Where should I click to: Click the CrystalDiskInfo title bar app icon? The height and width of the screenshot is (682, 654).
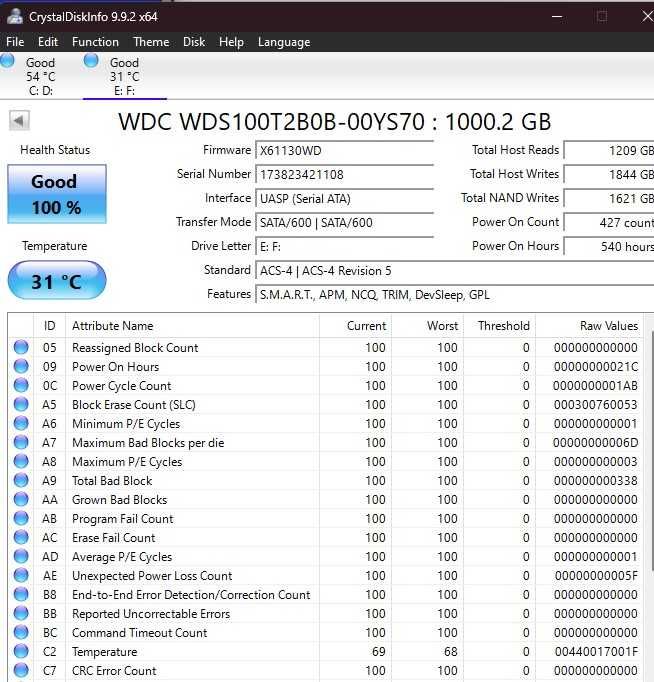15,16
